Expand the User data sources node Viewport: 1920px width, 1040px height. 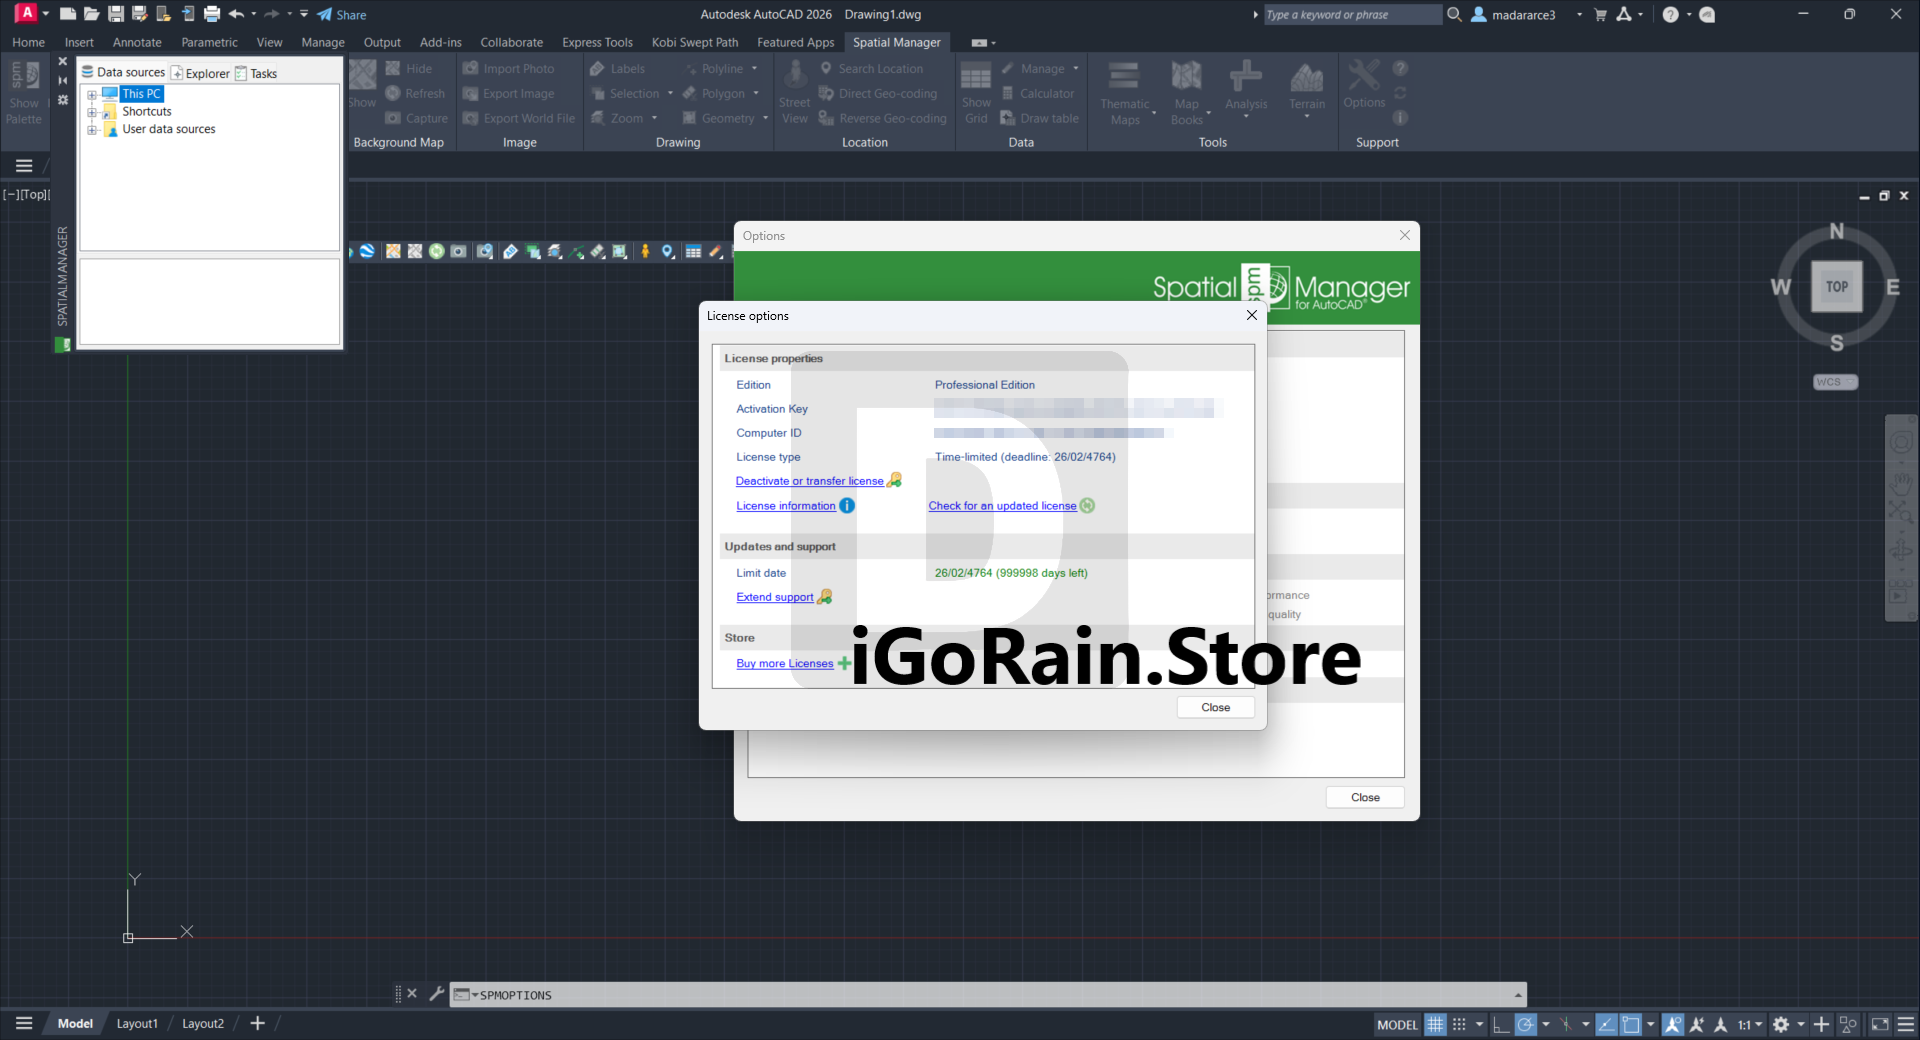tap(92, 130)
